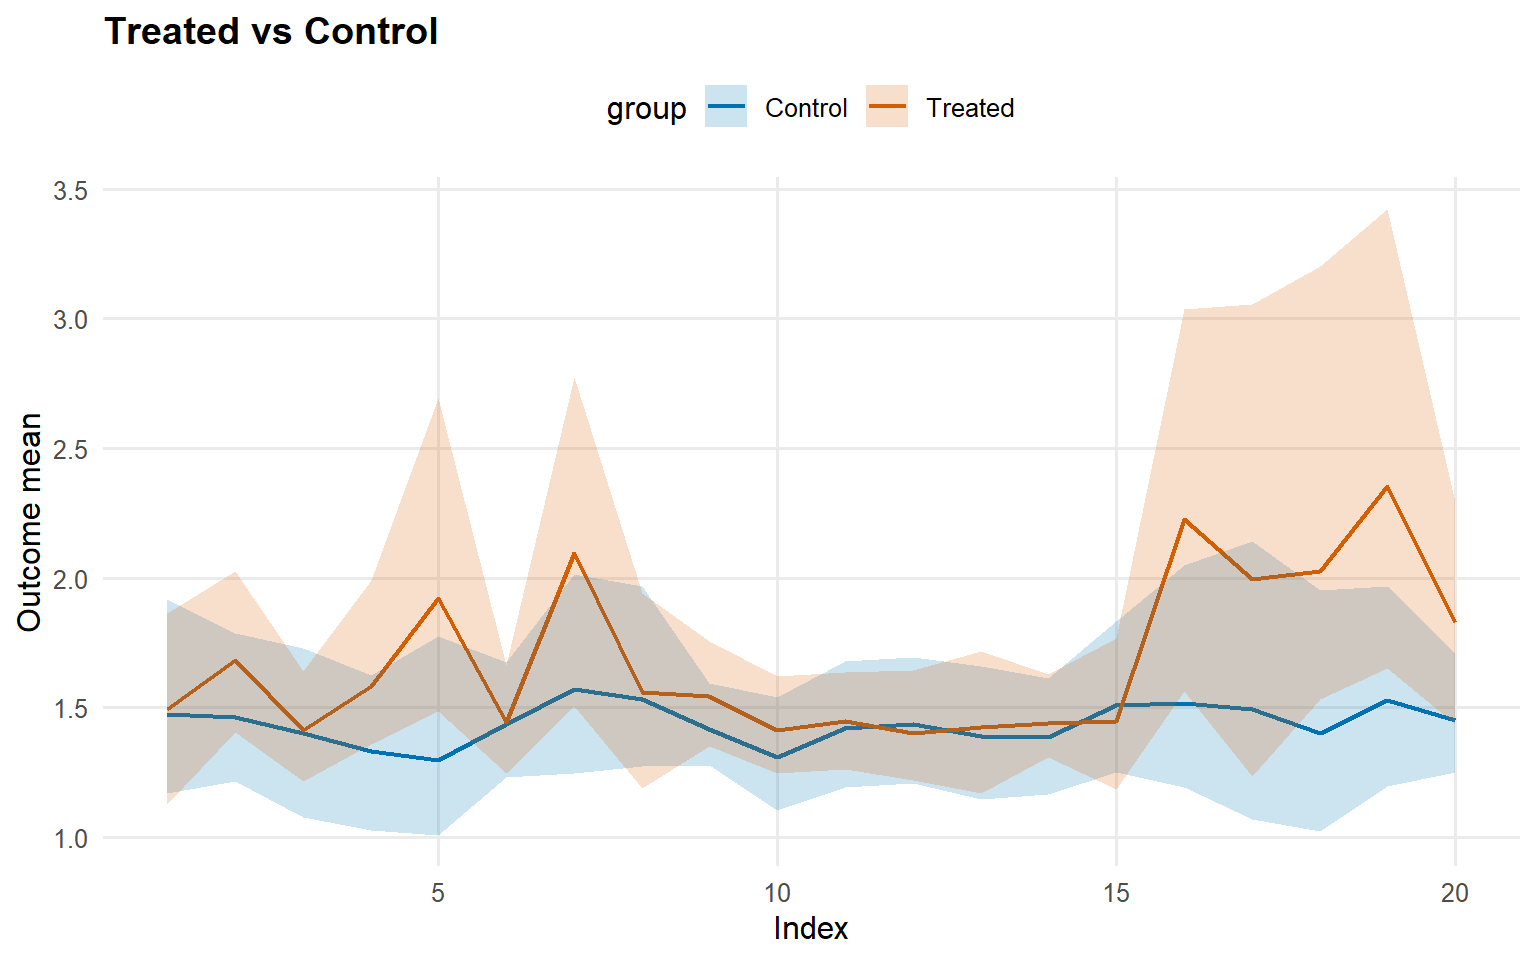Click the y-axis tick label 3.0
The image size is (1536, 960).
70,320
